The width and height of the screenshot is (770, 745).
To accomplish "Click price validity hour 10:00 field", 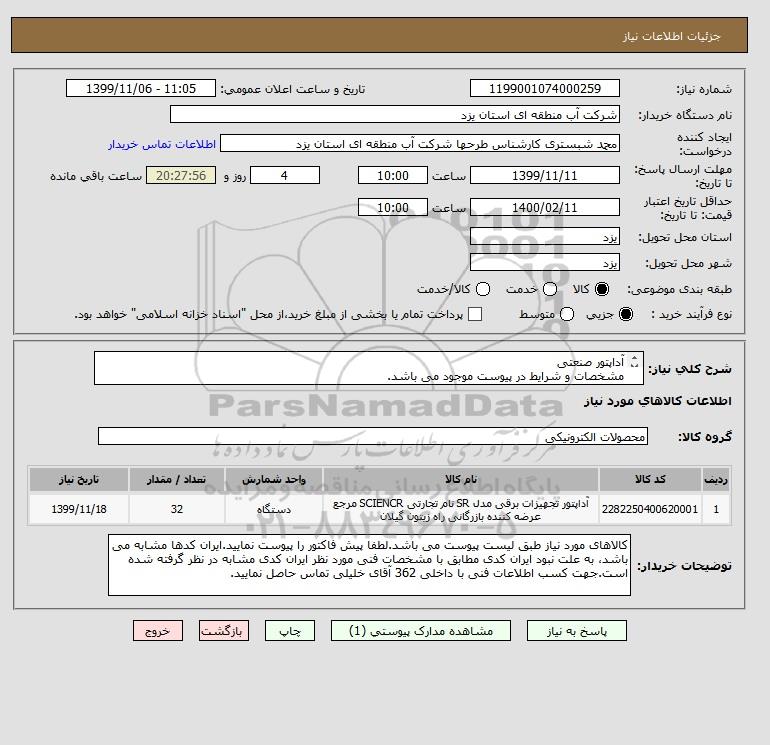I will click(x=393, y=207).
